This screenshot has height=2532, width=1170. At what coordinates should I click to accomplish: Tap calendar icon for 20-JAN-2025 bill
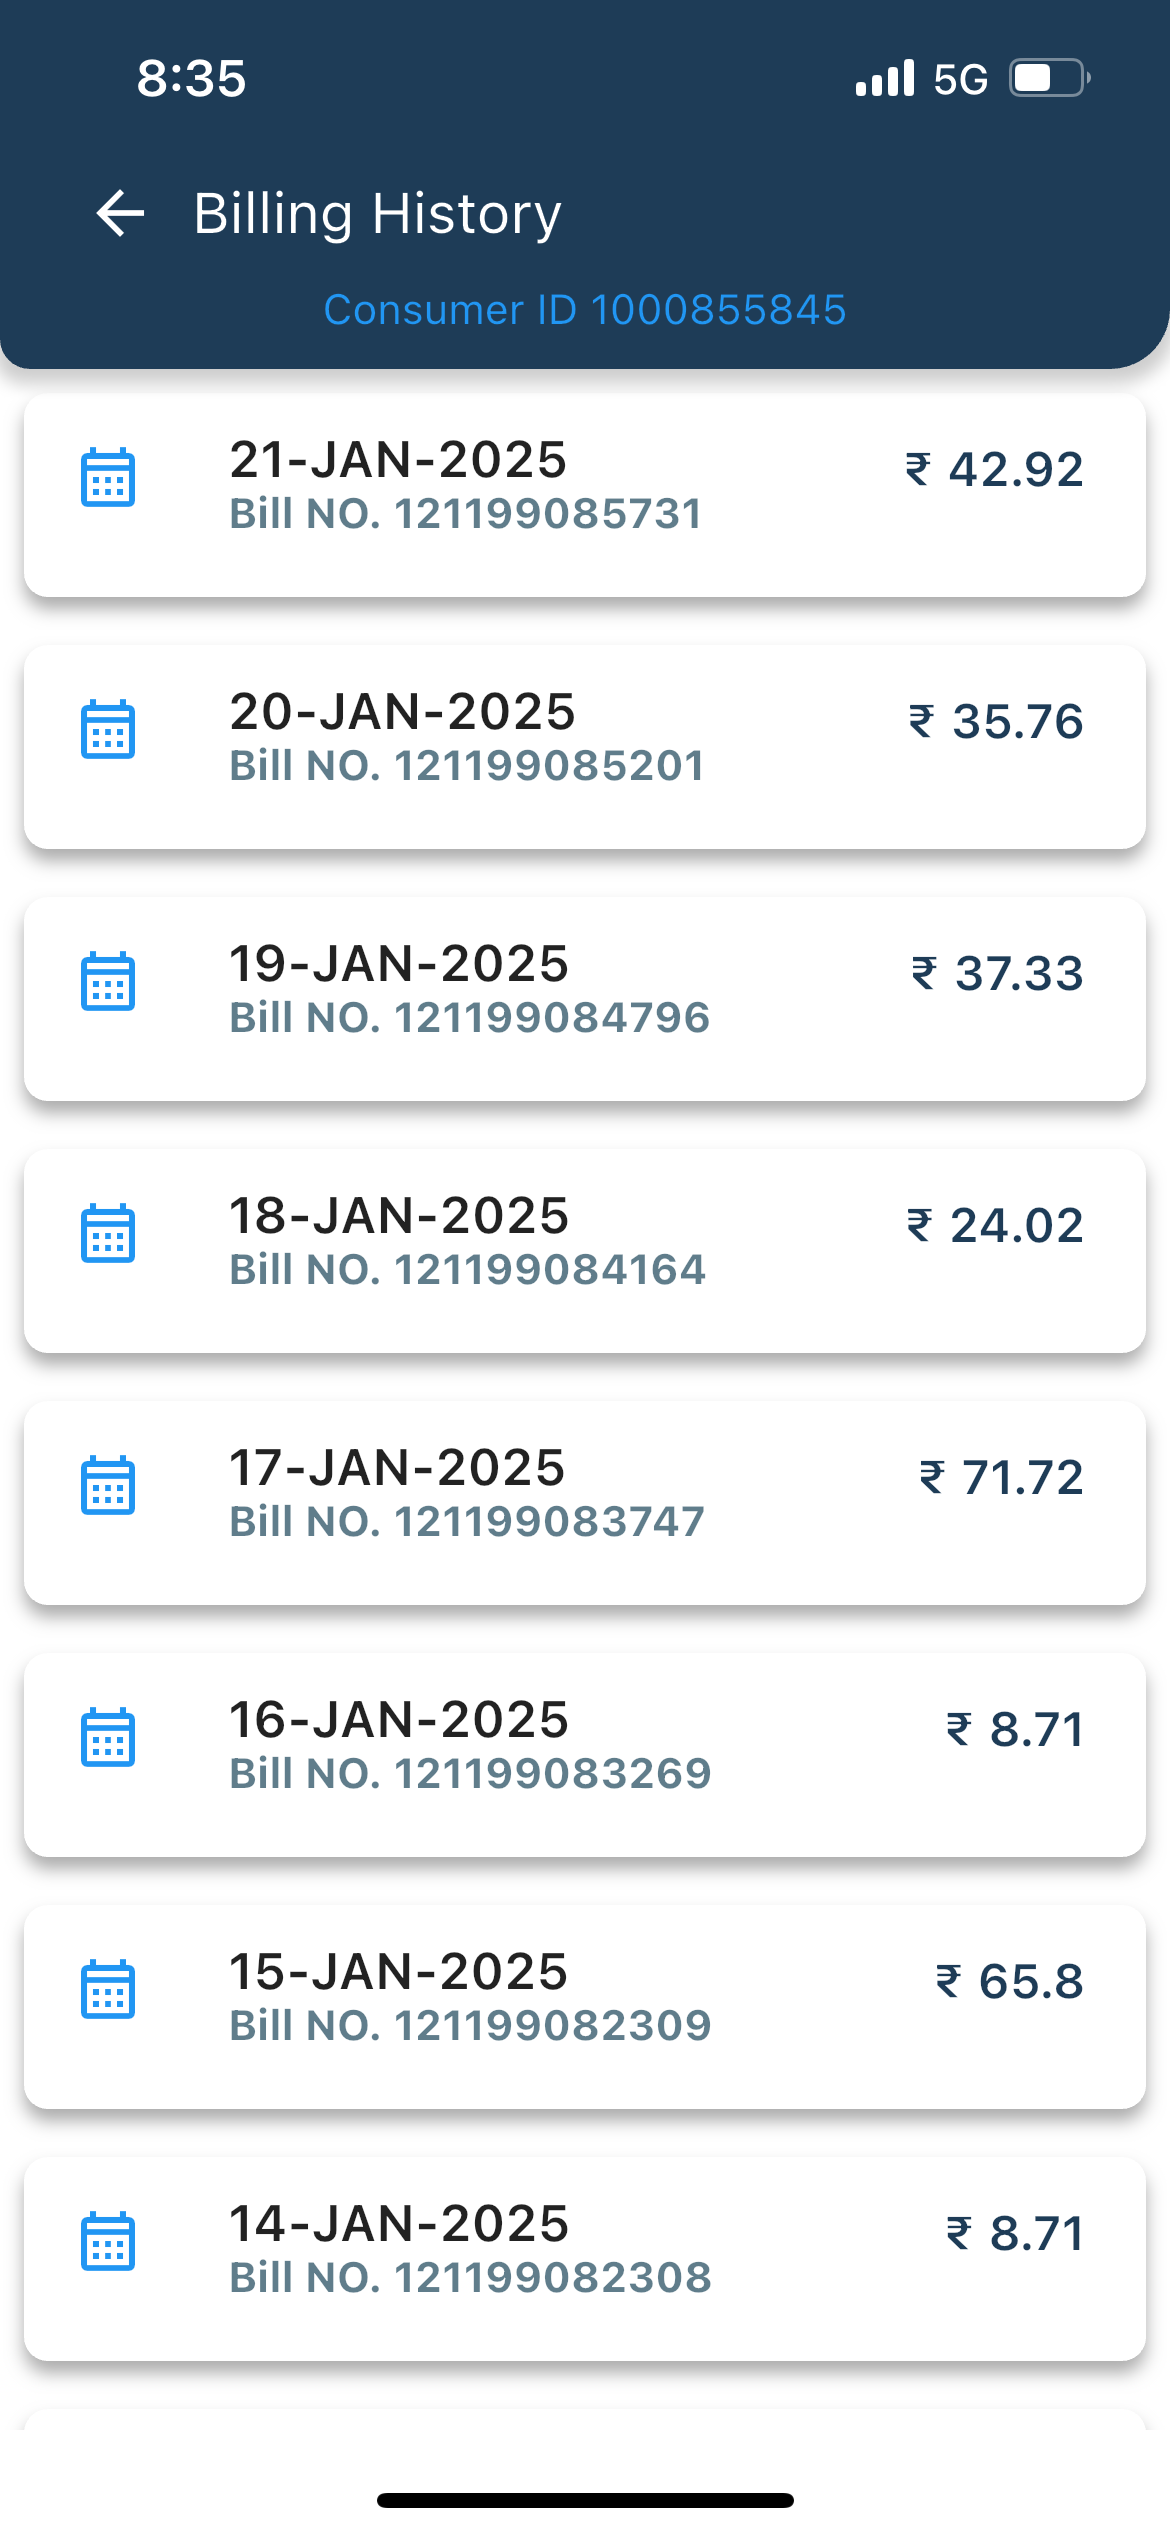click(x=108, y=730)
